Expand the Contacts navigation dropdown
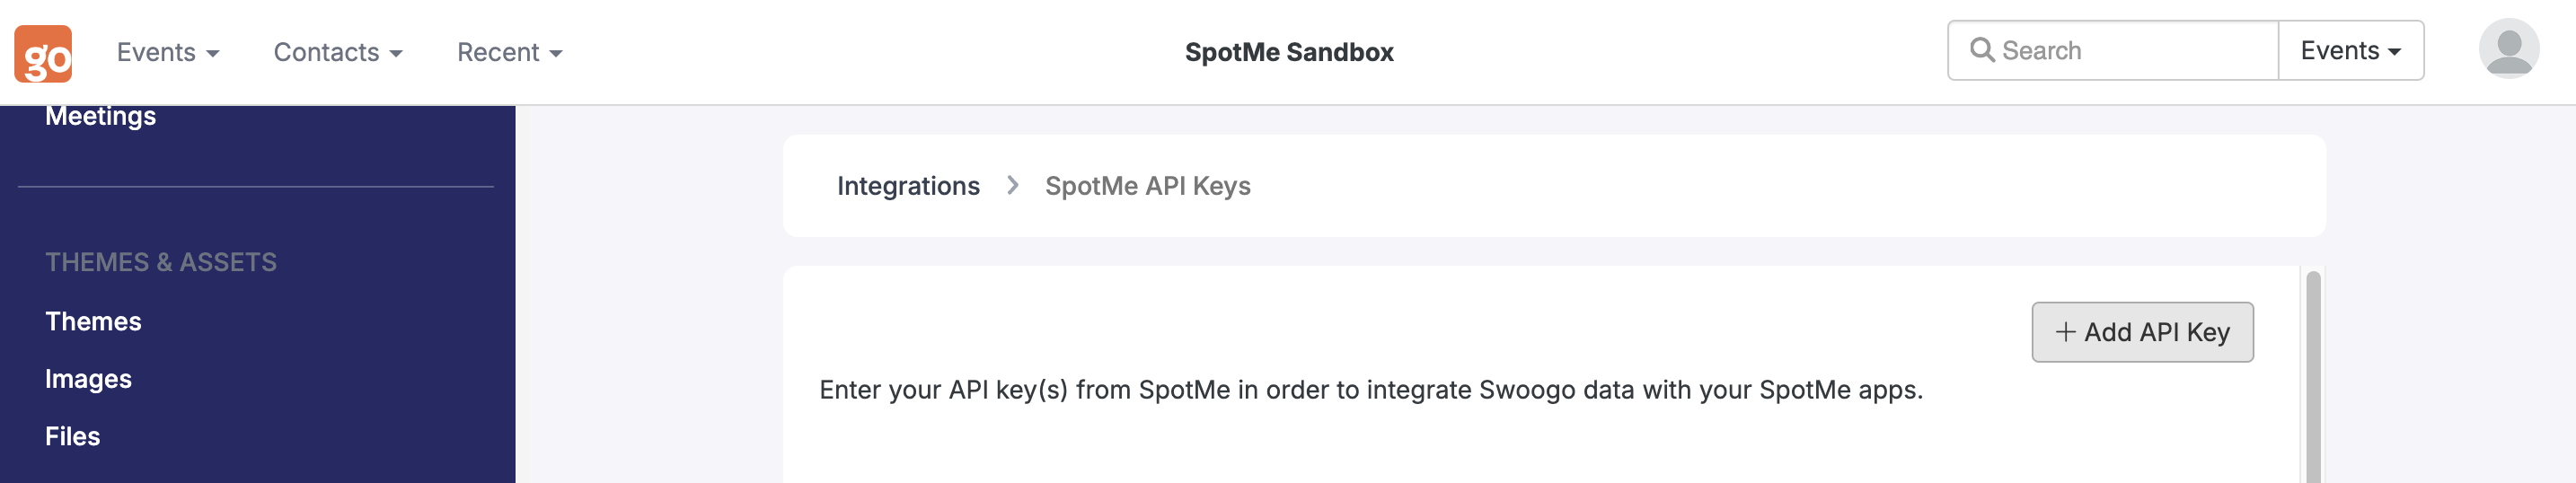 338,52
